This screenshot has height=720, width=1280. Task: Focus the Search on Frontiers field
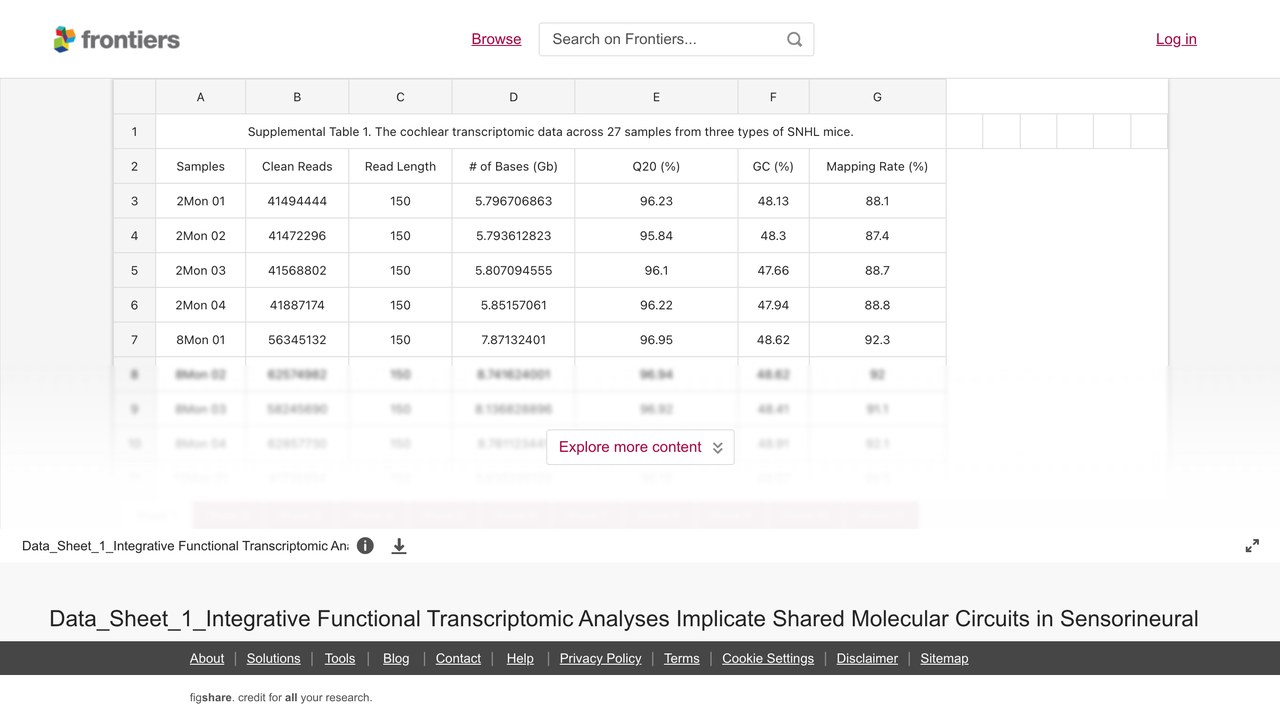pos(676,39)
